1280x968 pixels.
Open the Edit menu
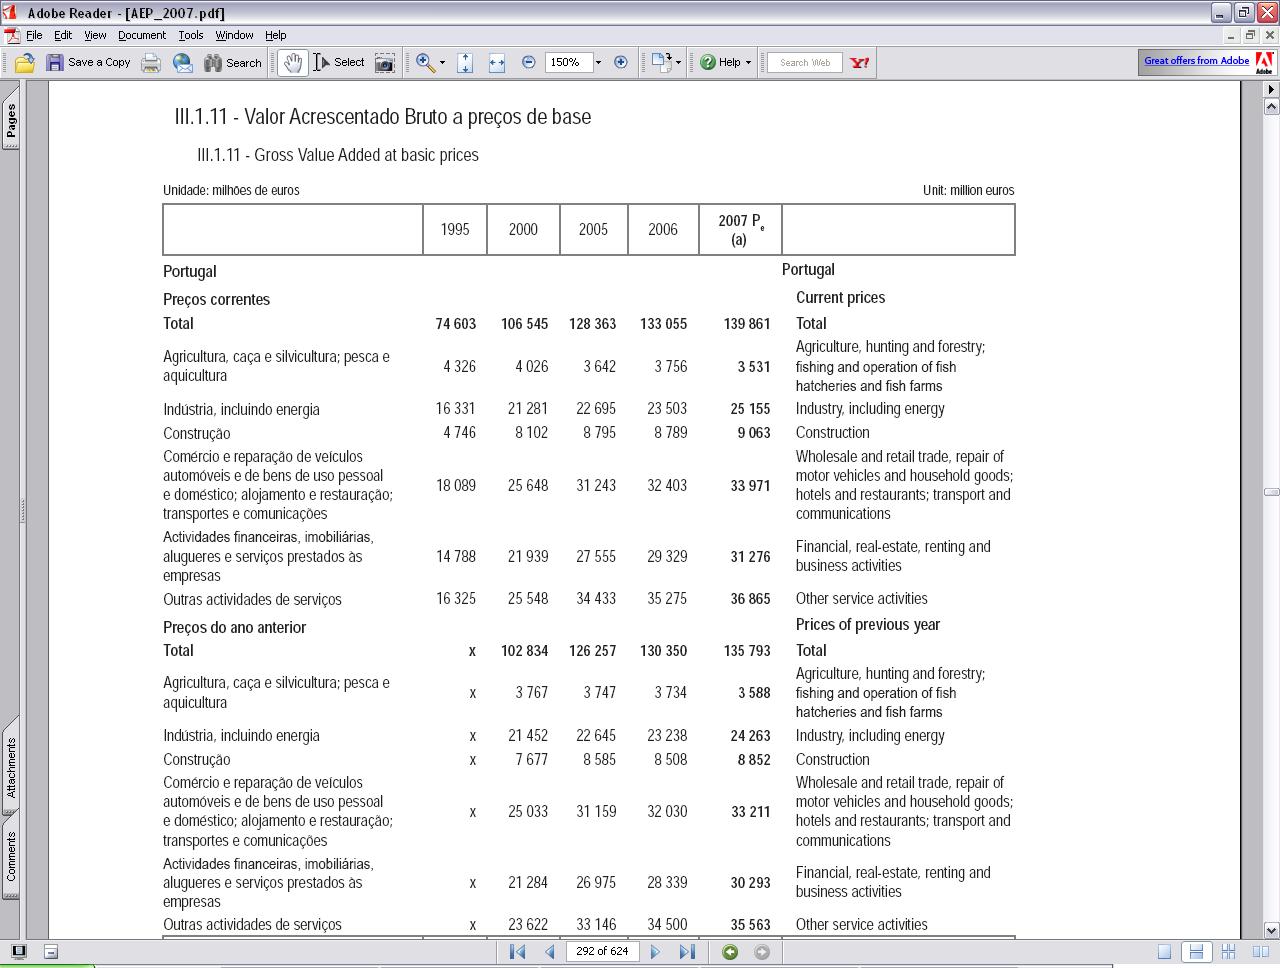(x=63, y=35)
